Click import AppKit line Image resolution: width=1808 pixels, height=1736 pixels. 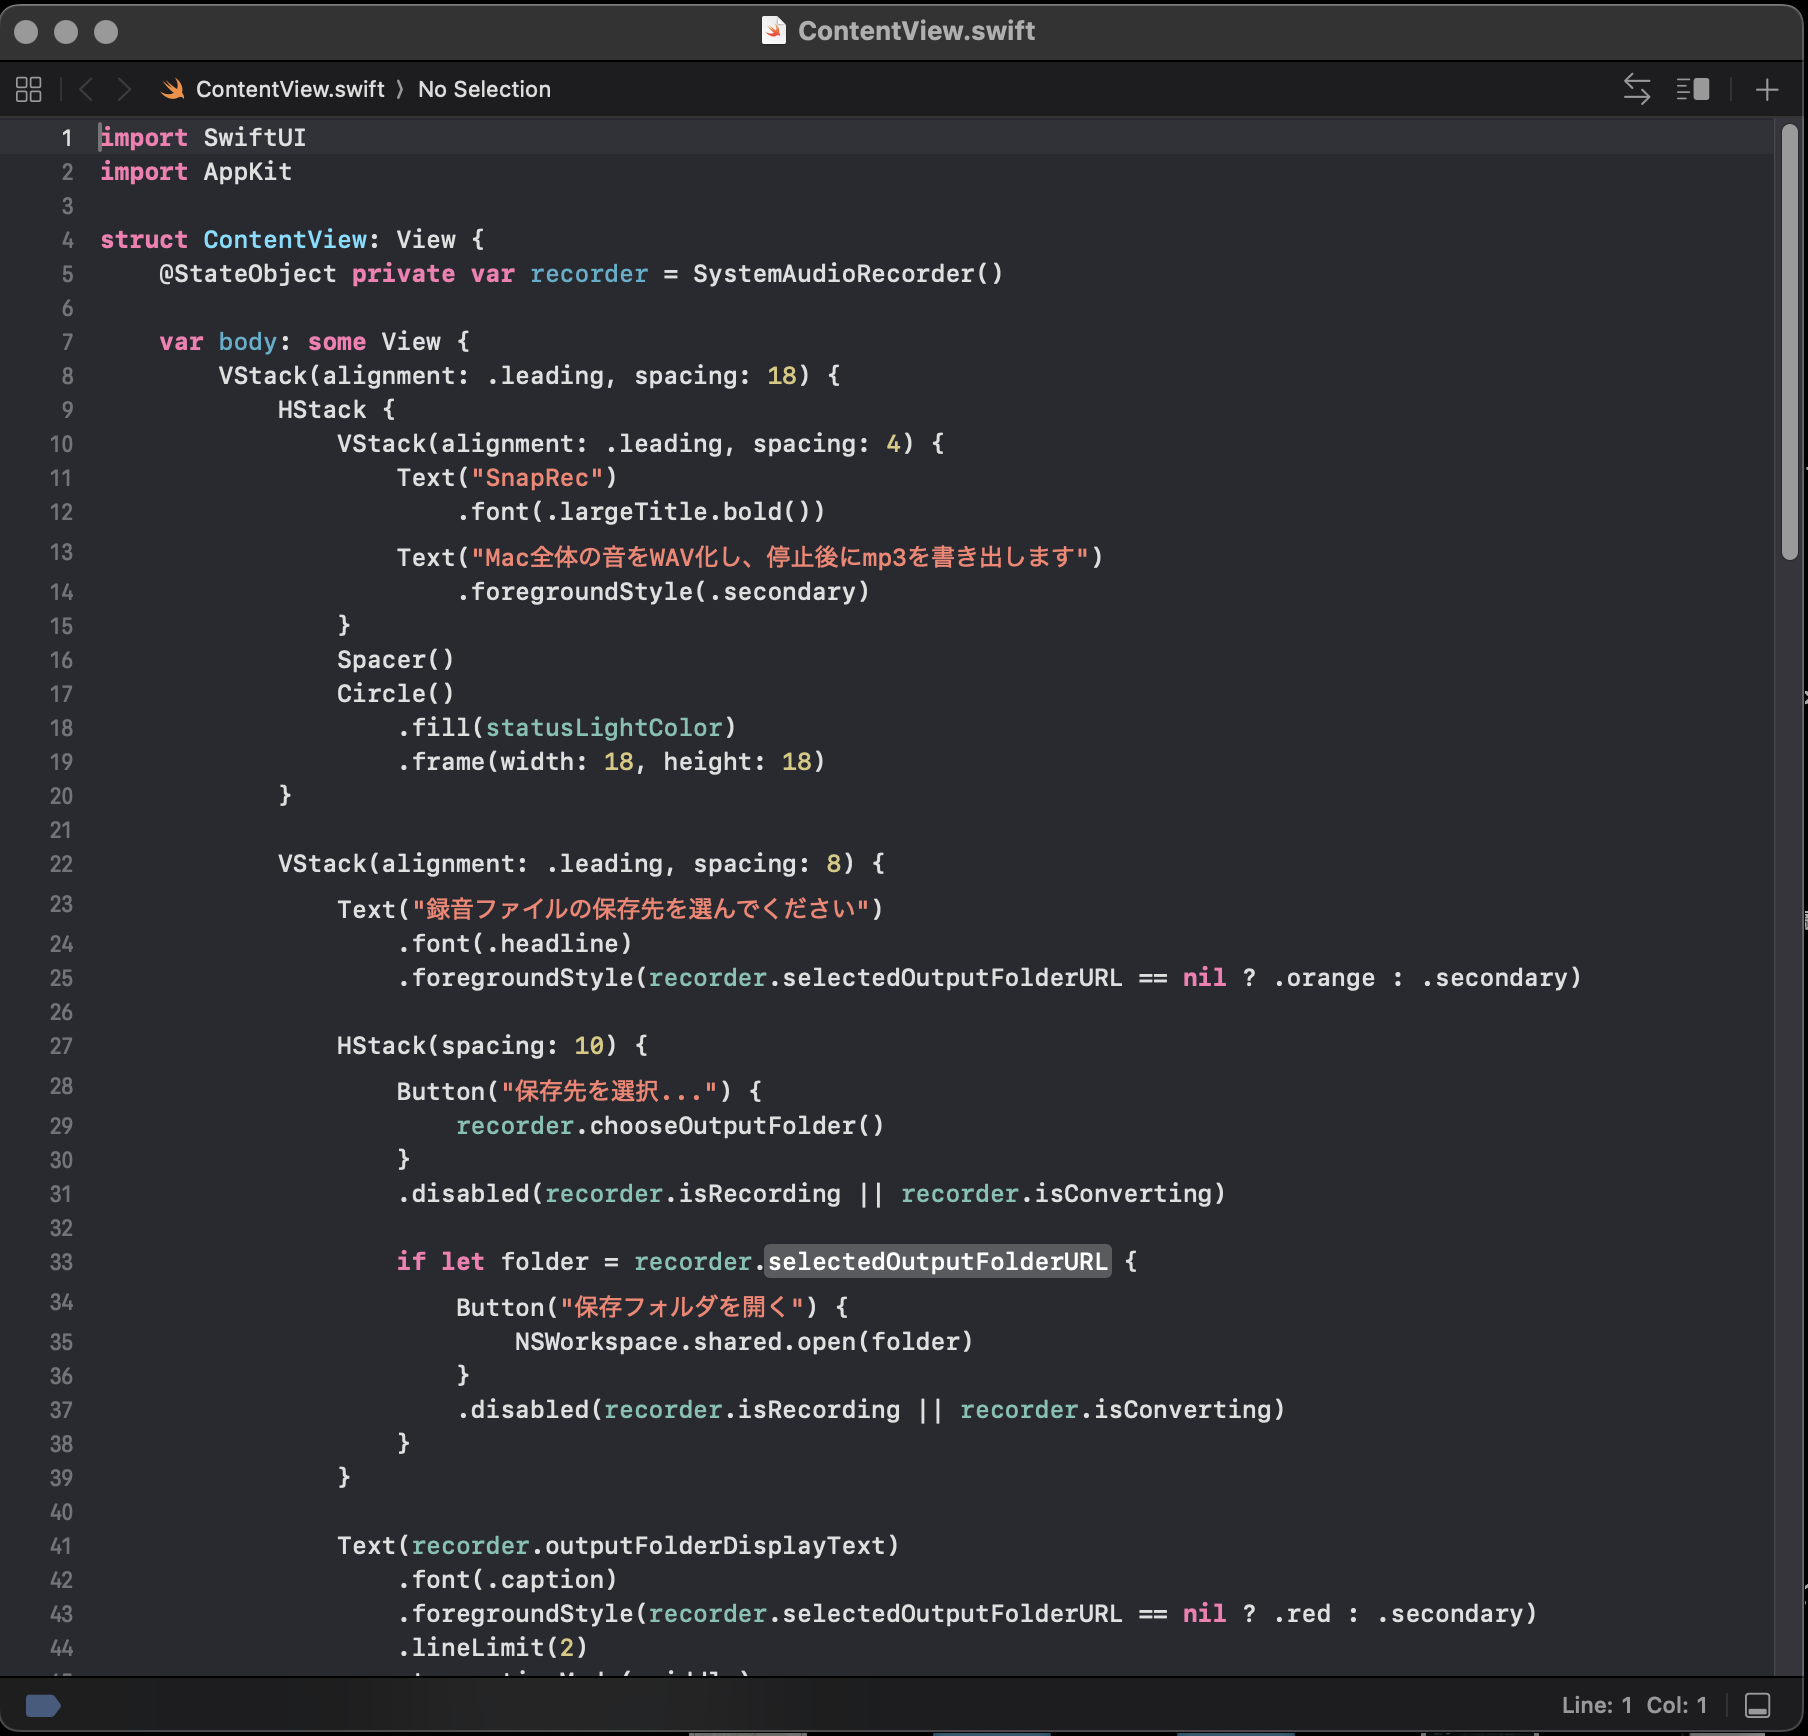(196, 172)
